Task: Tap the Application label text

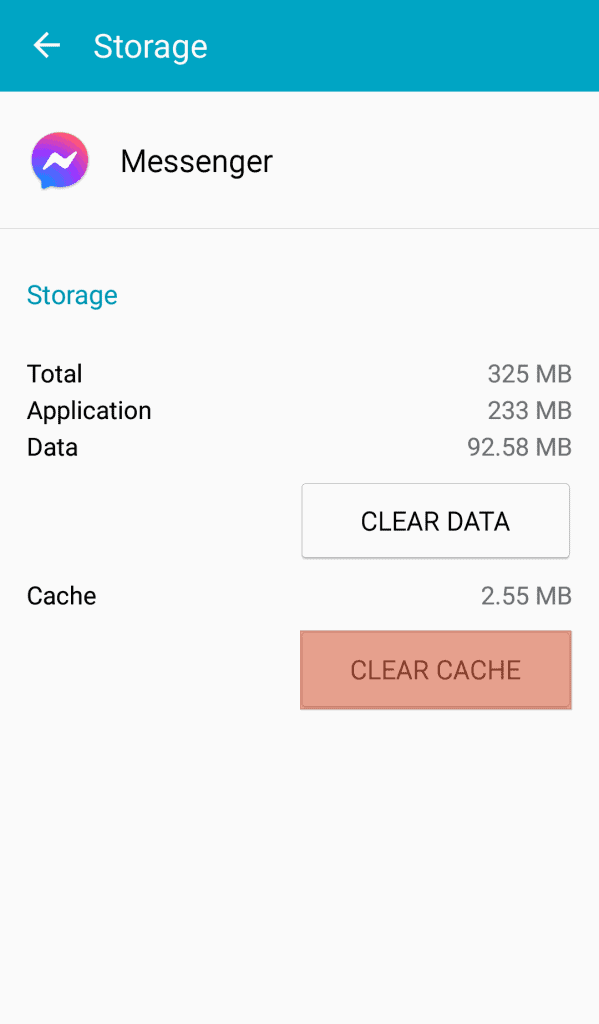Action: pos(88,410)
